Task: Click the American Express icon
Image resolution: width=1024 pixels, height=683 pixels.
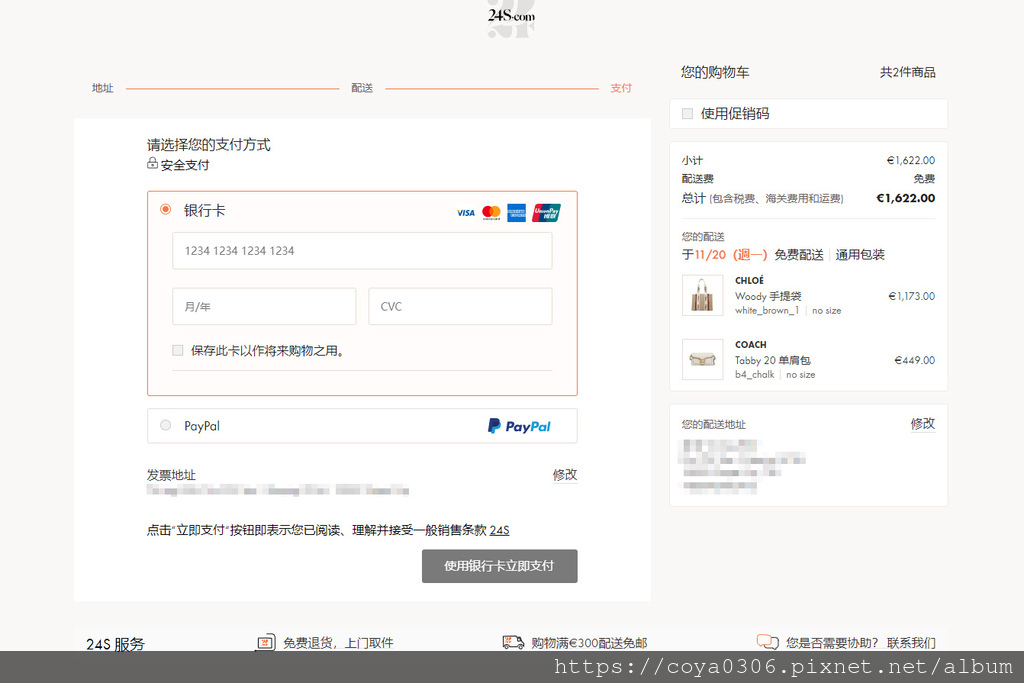Action: pyautogui.click(x=517, y=213)
